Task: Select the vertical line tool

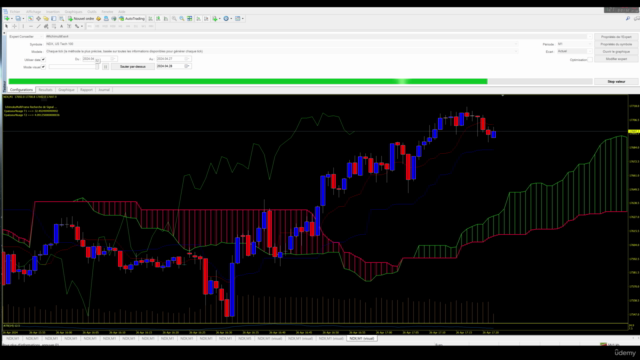Action: coord(23,26)
